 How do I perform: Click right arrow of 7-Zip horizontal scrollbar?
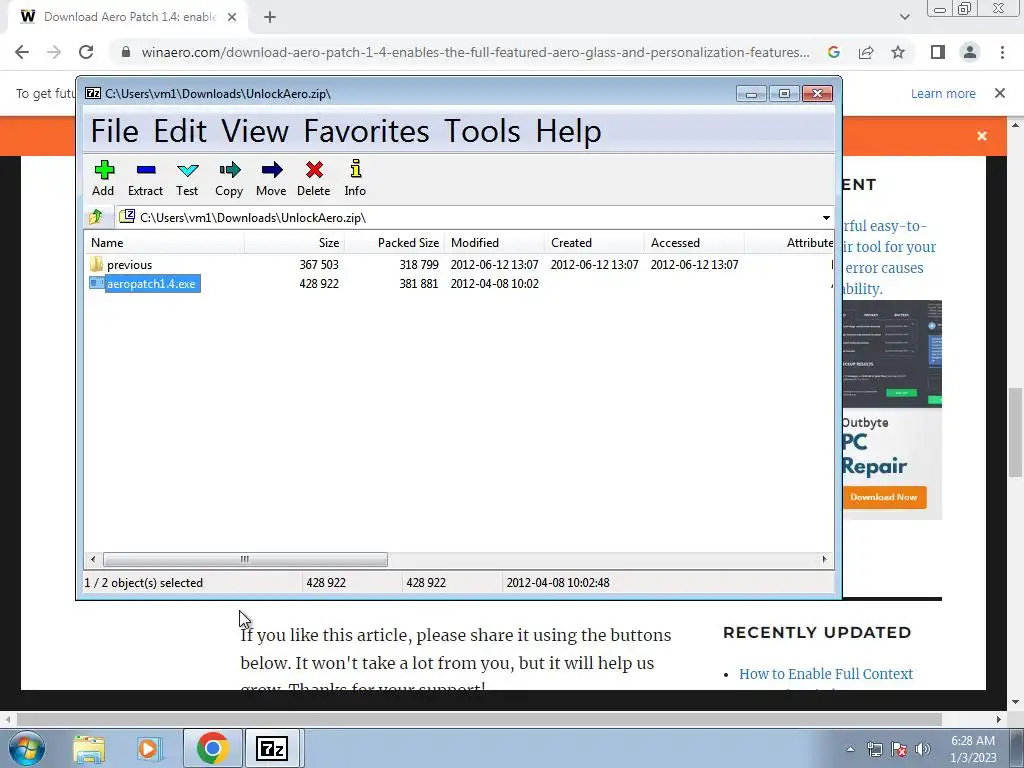click(x=824, y=559)
